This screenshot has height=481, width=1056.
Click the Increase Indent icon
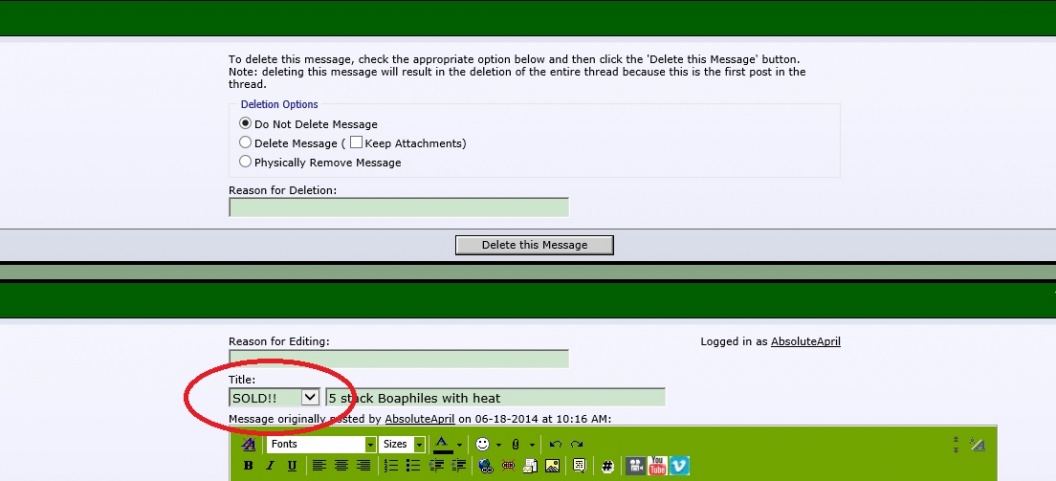[459, 466]
